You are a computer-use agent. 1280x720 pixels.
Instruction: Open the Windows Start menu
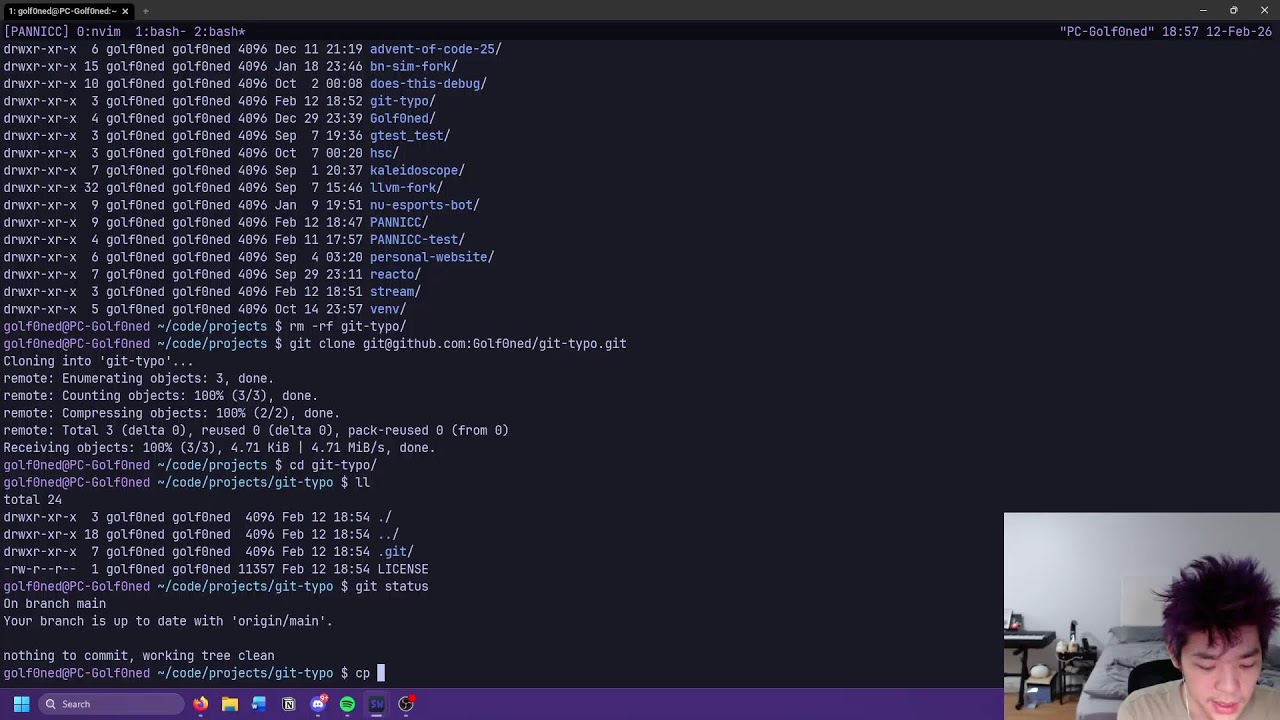coord(21,704)
